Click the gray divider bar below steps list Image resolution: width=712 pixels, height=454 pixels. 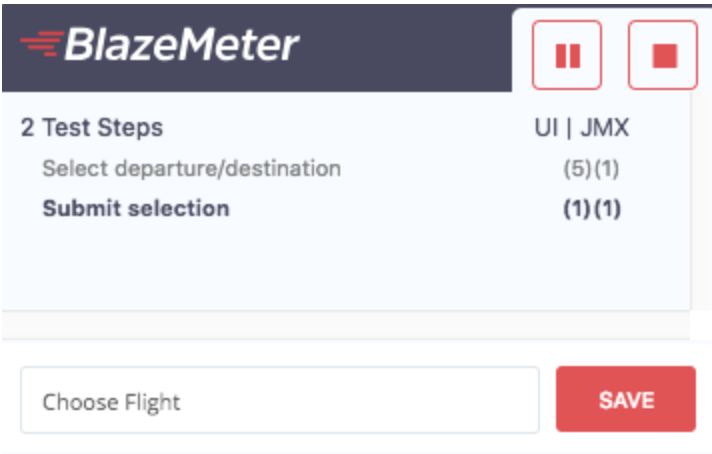point(346,325)
